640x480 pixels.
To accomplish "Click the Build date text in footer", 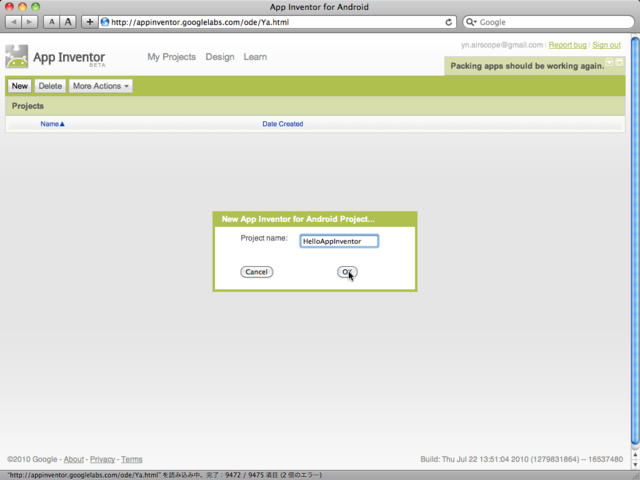I will (x=522, y=459).
